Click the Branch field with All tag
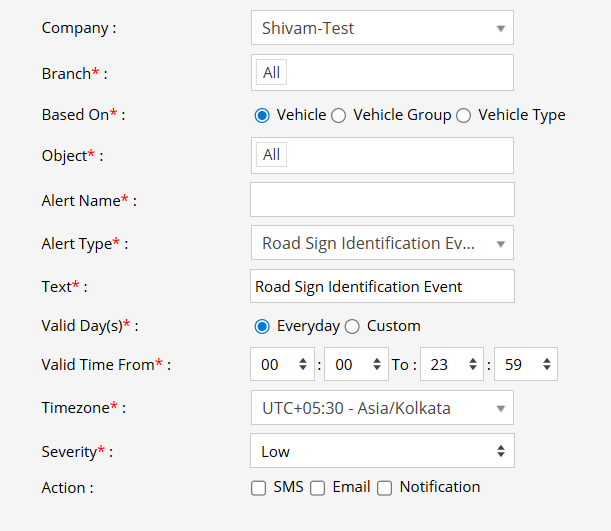Viewport: 611px width, 531px height. pos(381,72)
